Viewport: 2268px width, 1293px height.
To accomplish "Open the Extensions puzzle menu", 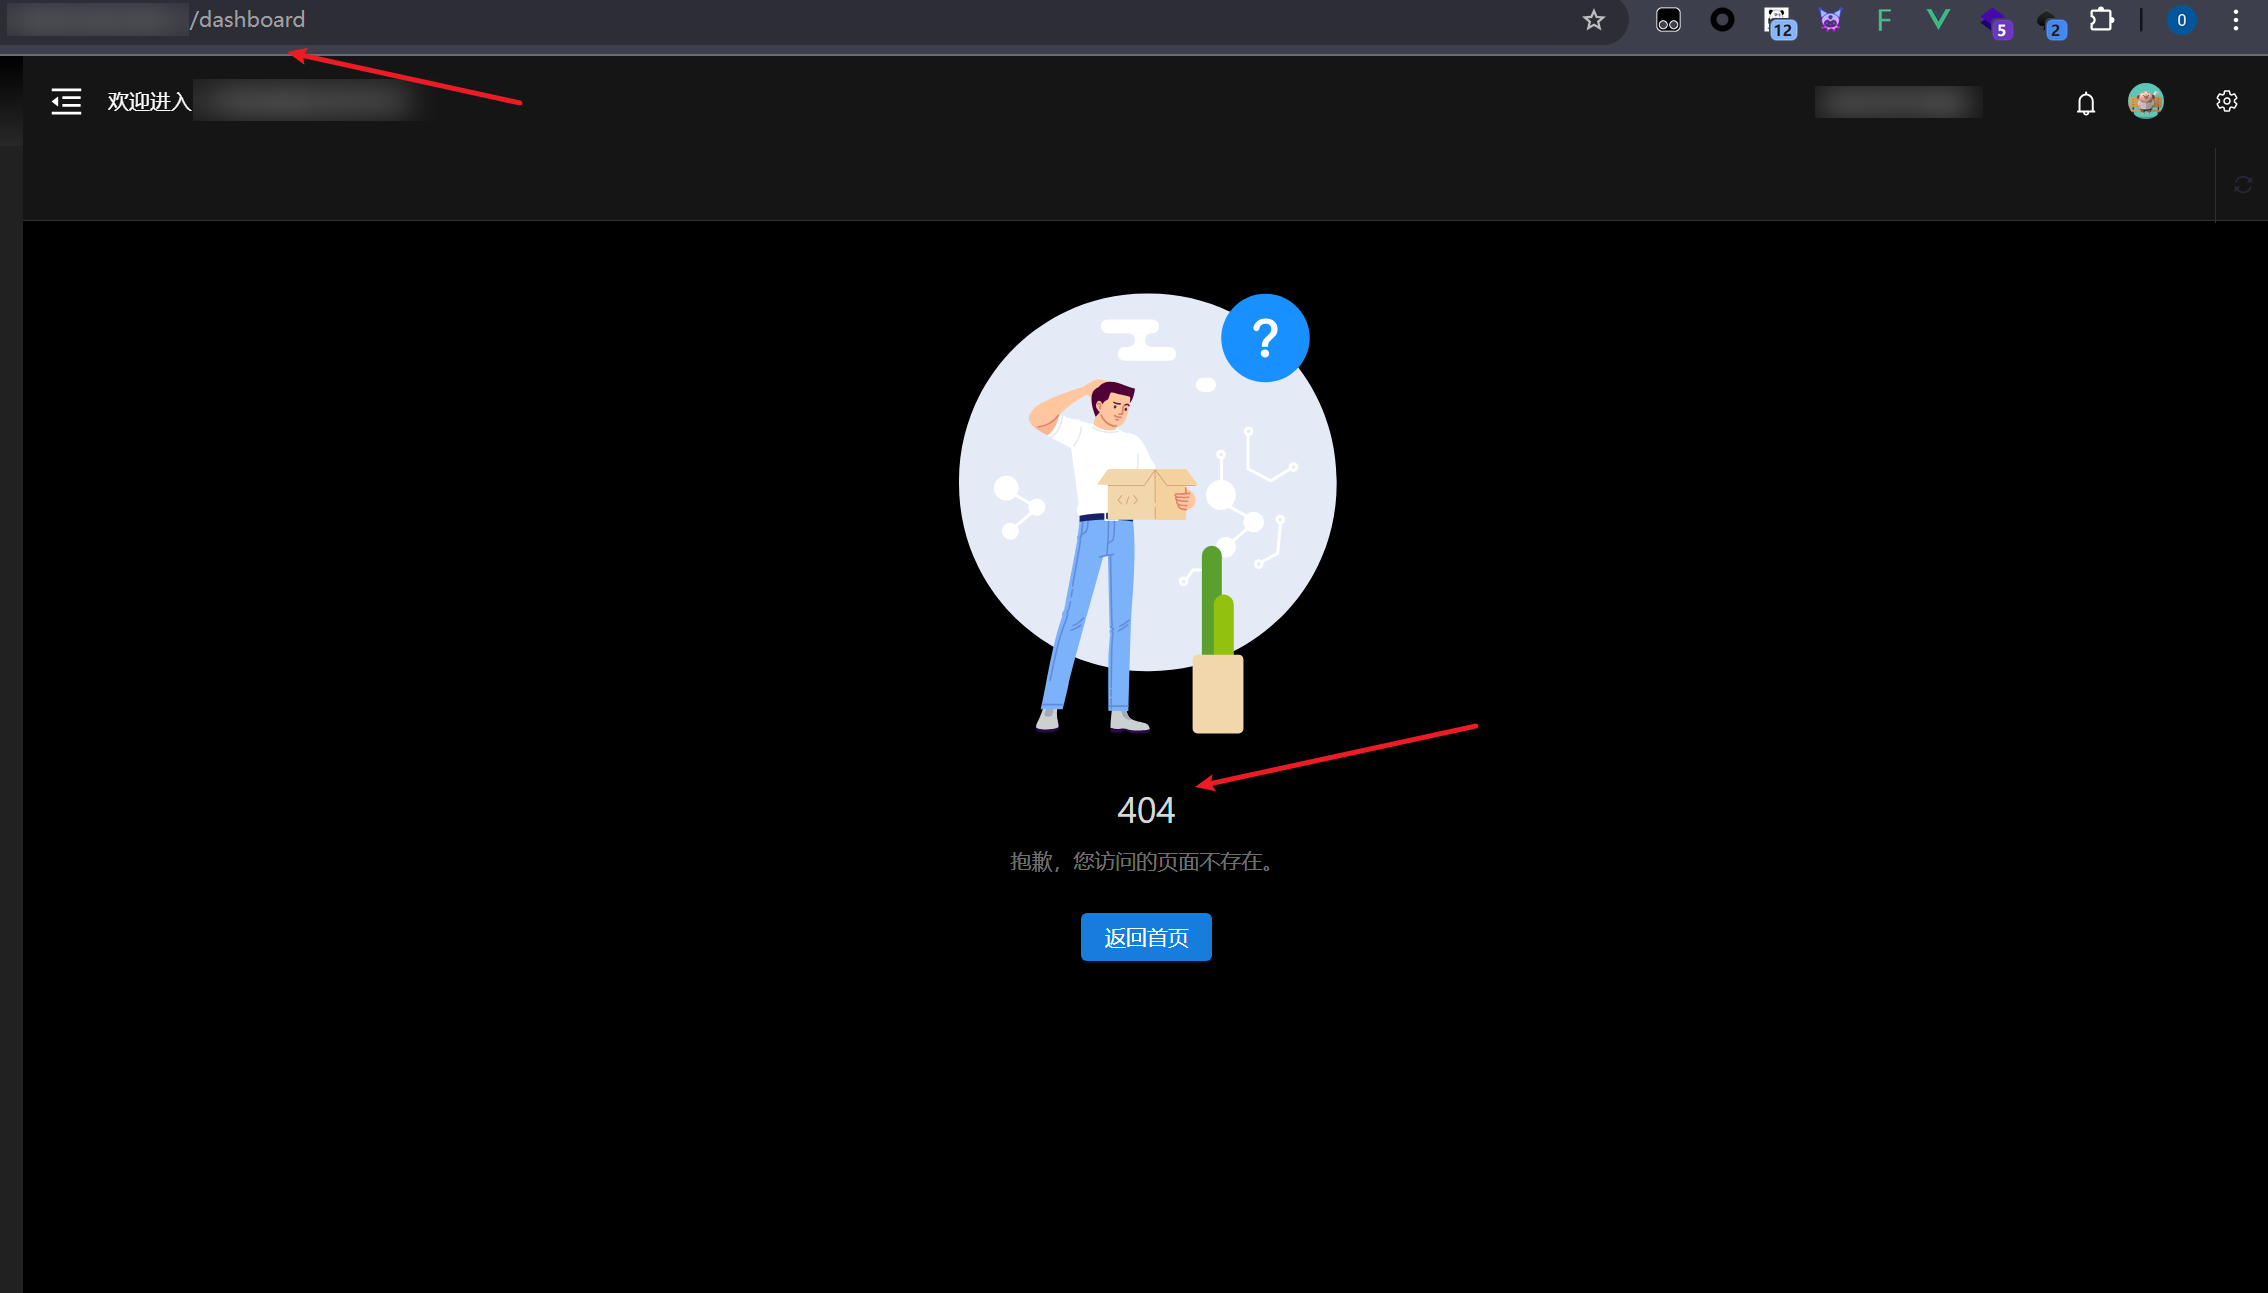I will tap(2101, 20).
